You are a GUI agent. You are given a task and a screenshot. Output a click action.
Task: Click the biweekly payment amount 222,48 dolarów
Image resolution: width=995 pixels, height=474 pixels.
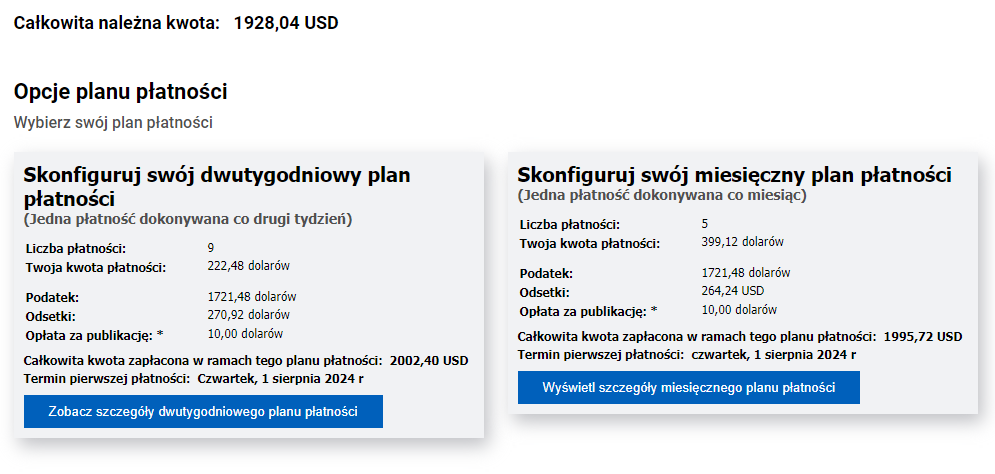pos(249,266)
